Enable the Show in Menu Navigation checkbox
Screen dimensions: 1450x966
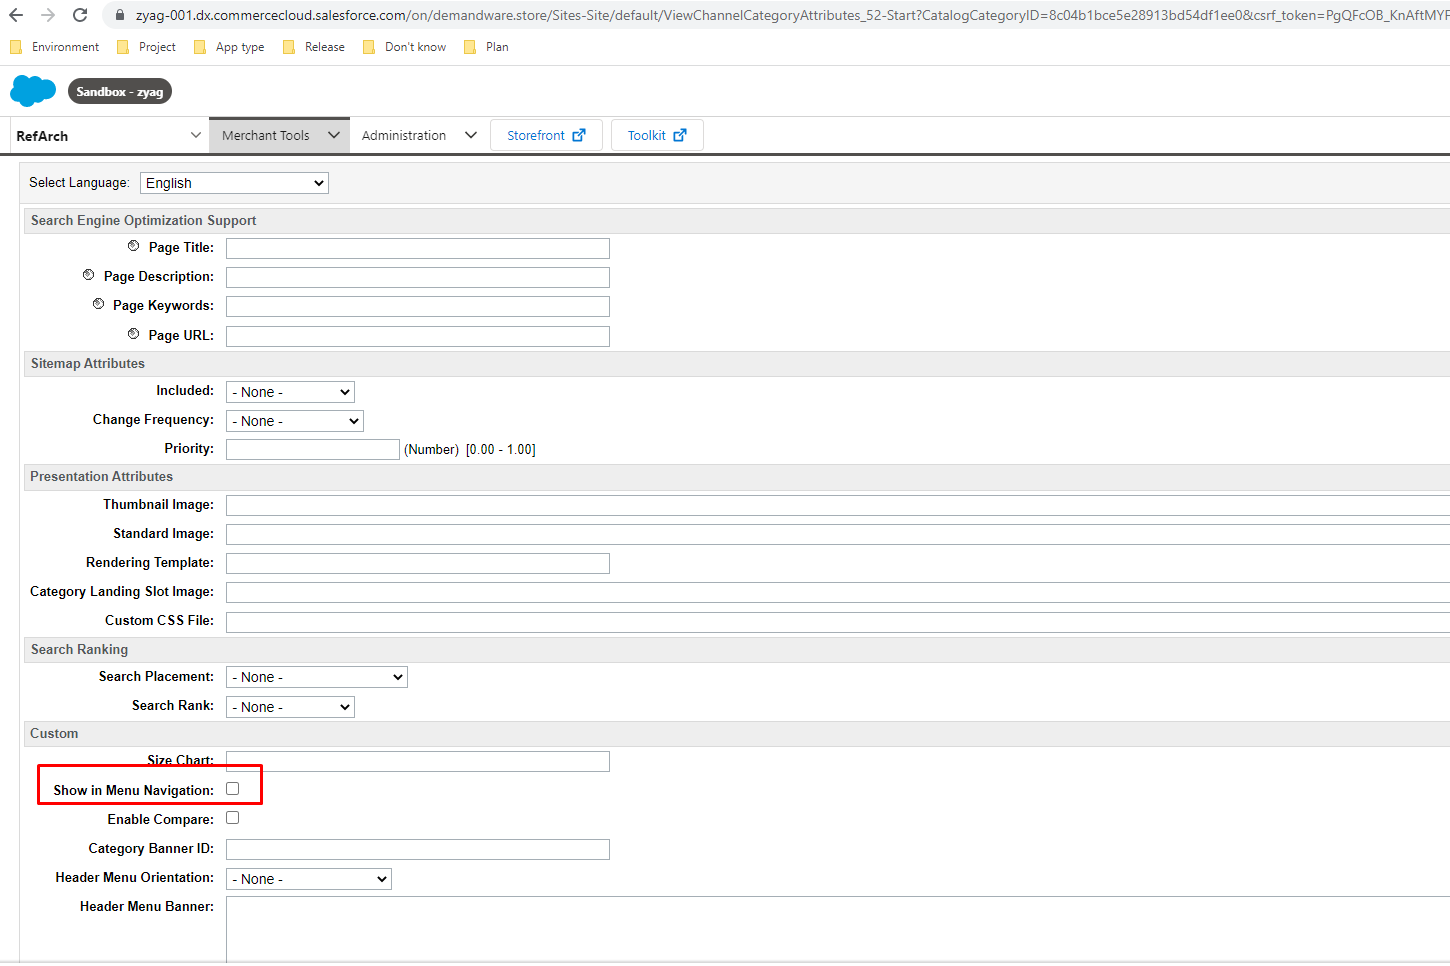tap(233, 789)
